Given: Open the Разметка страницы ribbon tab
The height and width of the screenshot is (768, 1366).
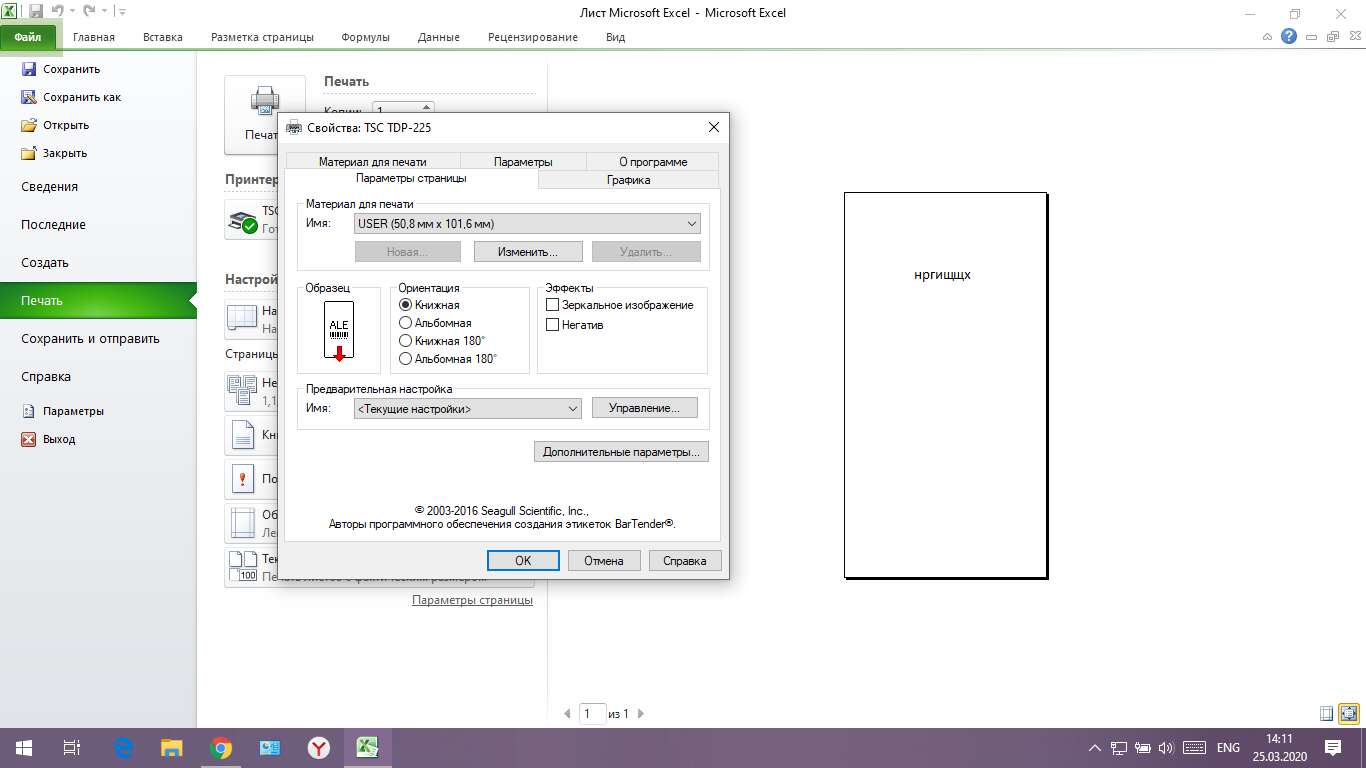Looking at the screenshot, I should click(262, 37).
